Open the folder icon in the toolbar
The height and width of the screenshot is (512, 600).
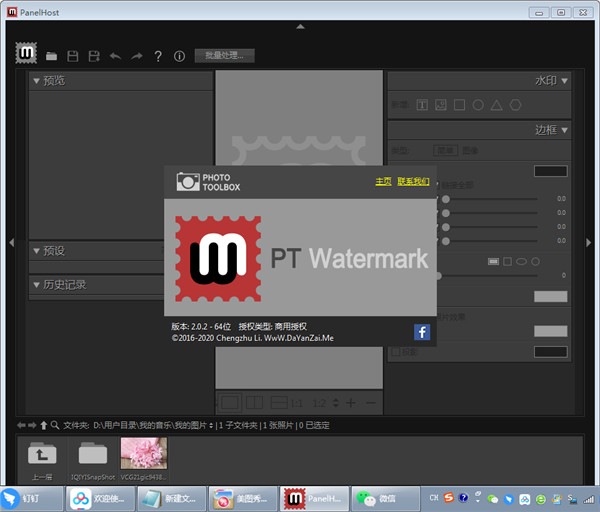(x=51, y=56)
